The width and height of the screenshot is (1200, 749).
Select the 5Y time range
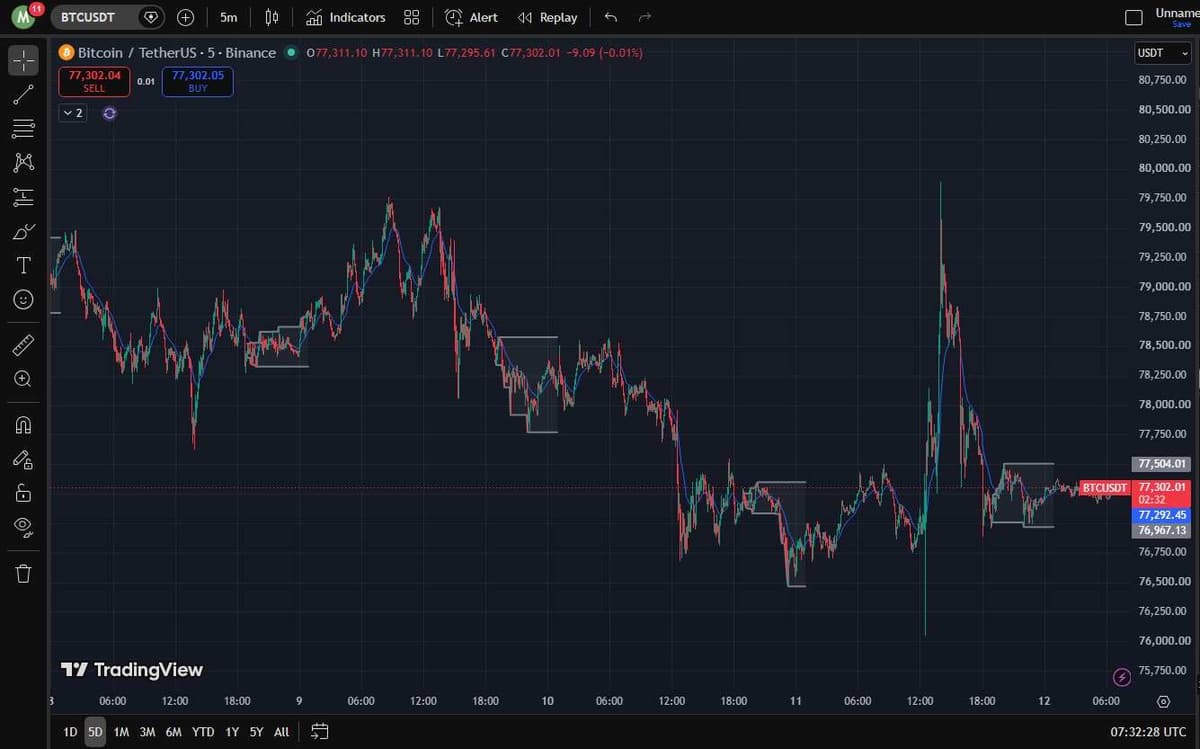tap(257, 732)
